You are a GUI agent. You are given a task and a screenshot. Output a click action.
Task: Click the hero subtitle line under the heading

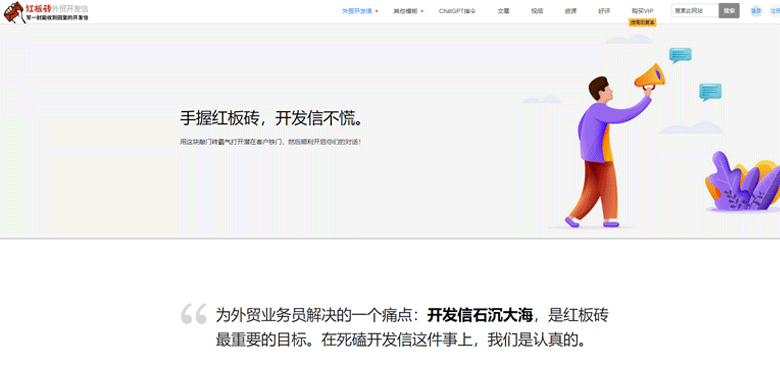(270, 142)
